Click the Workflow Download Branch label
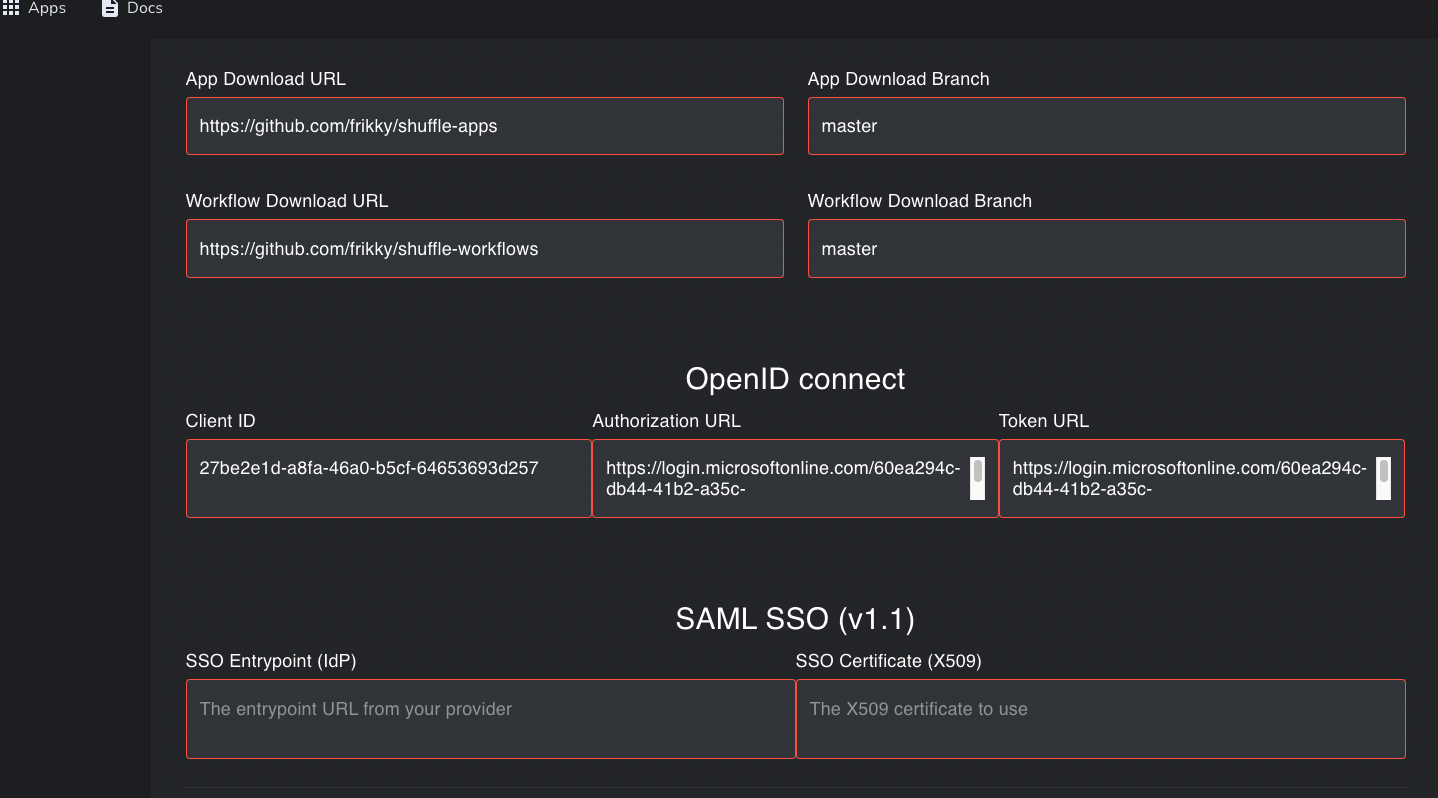Viewport: 1438px width, 798px height. tap(920, 201)
